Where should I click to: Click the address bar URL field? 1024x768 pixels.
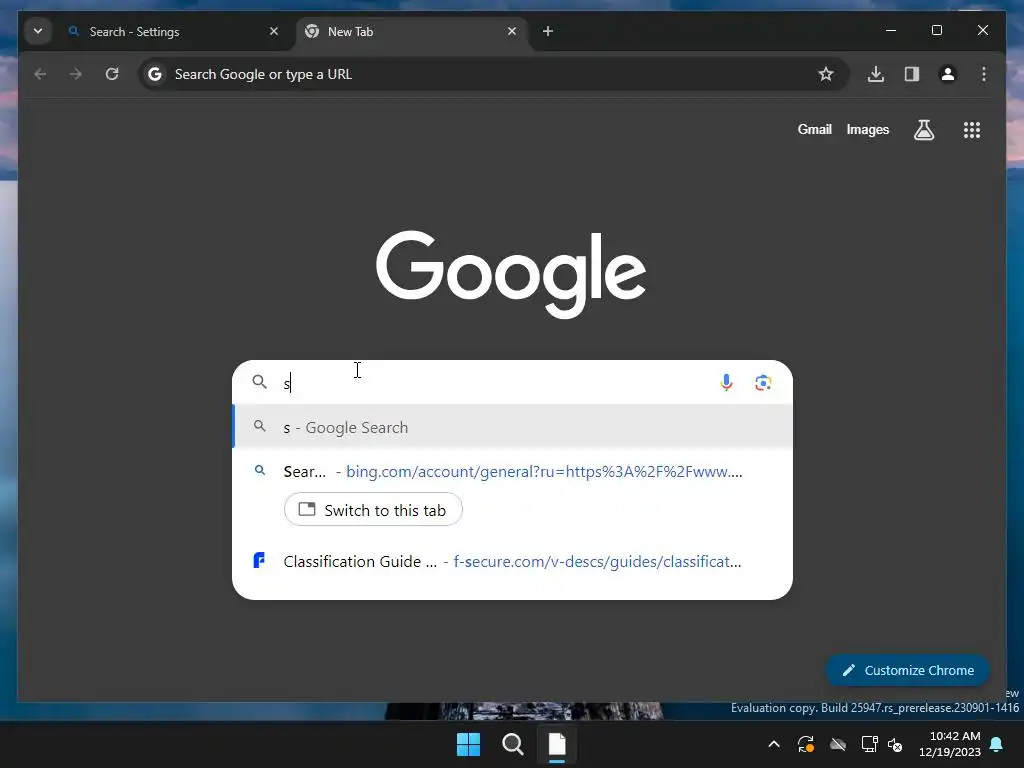pyautogui.click(x=493, y=74)
